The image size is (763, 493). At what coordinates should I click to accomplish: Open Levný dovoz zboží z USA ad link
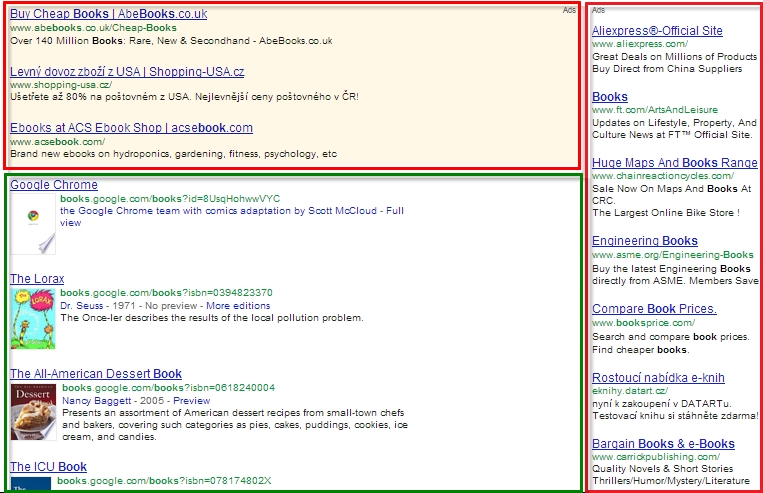[x=127, y=72]
